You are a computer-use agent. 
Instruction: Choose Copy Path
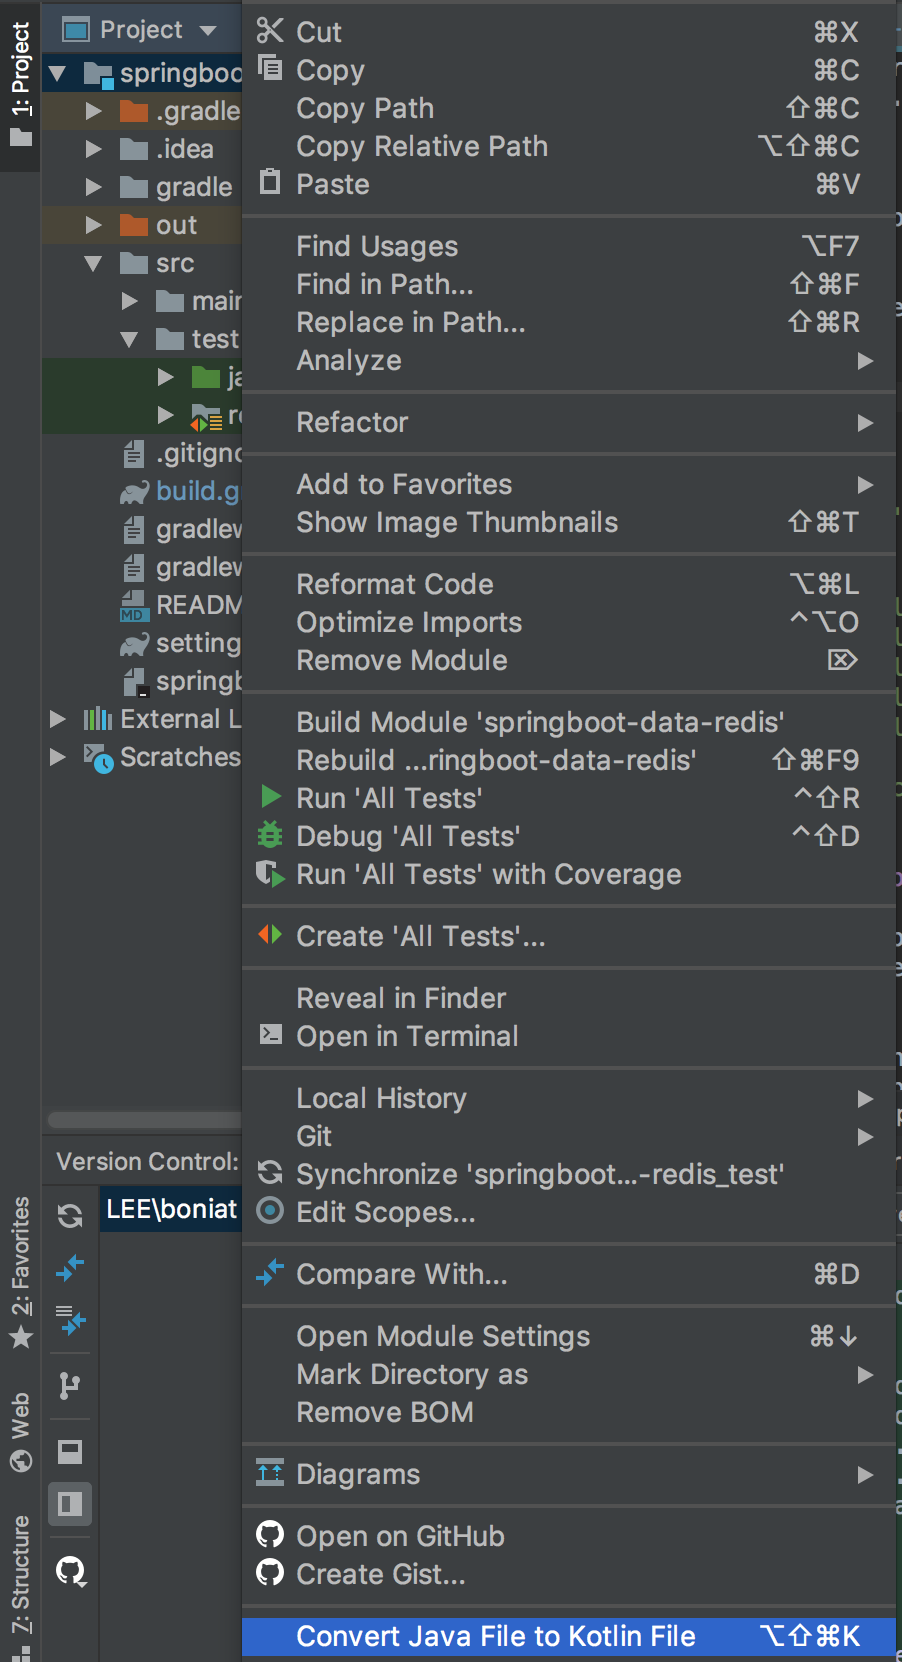coord(569,108)
